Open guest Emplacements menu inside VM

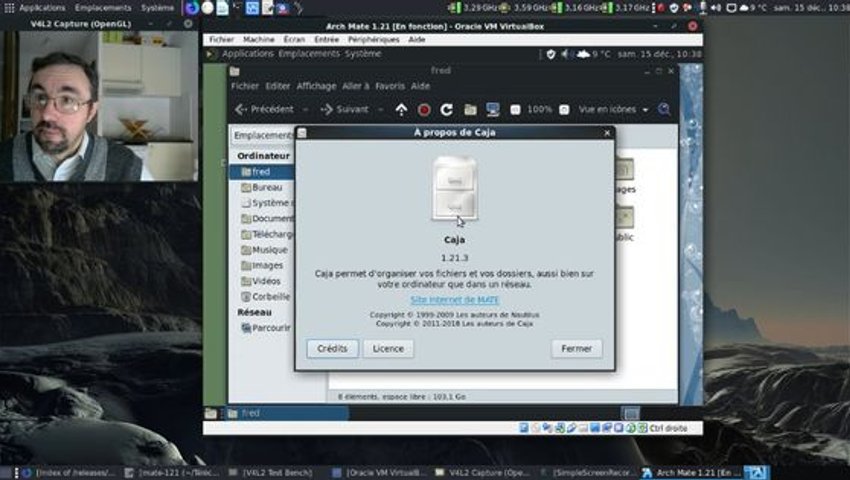[308, 54]
